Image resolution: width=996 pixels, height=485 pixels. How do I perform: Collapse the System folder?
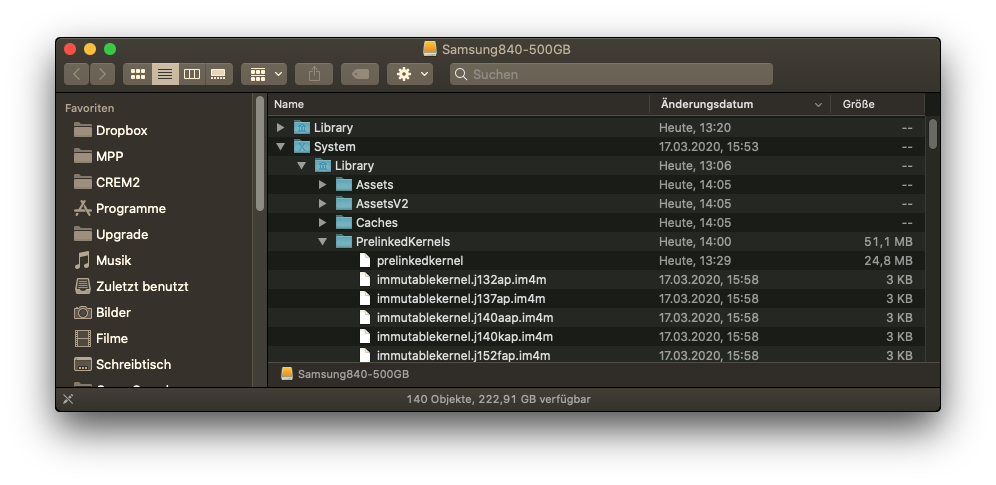[x=280, y=147]
